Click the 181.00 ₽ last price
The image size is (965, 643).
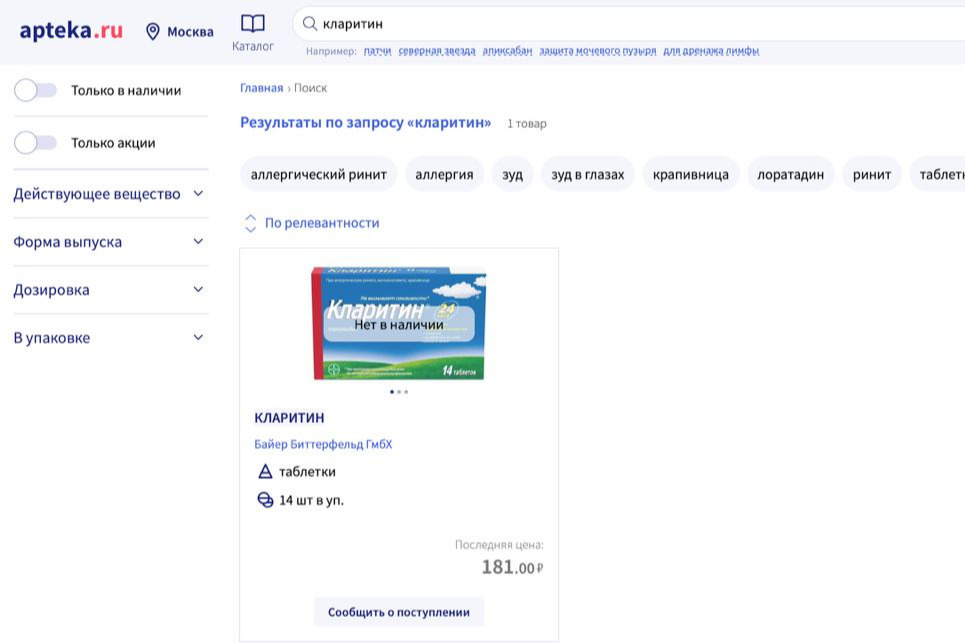click(513, 567)
